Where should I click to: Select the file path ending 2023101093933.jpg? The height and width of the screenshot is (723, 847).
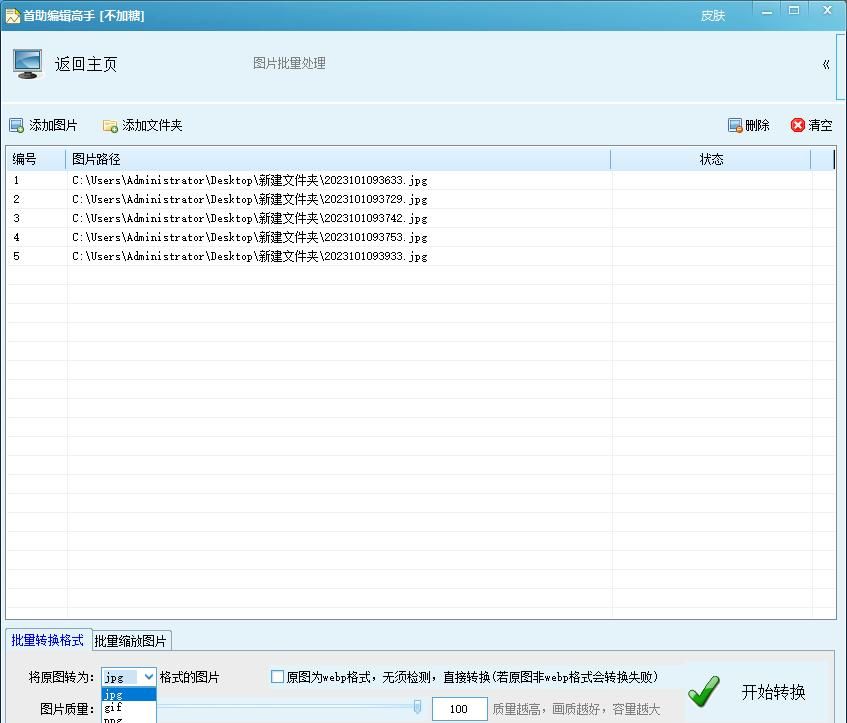pyautogui.click(x=250, y=256)
